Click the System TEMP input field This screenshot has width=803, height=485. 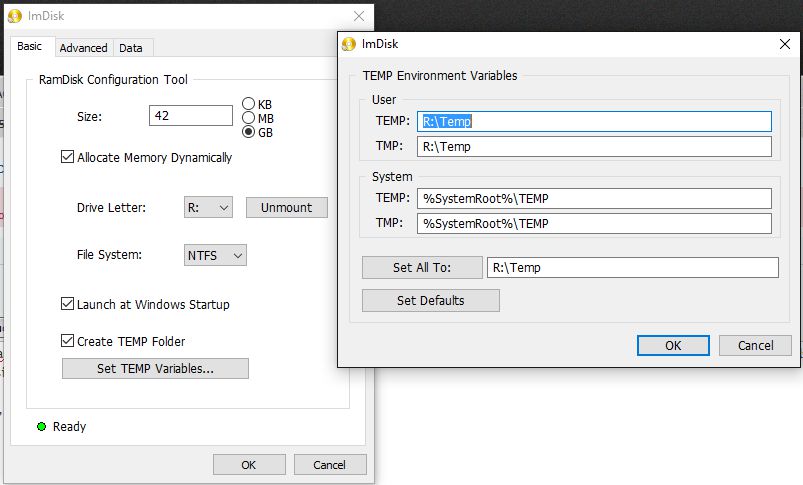pos(594,198)
